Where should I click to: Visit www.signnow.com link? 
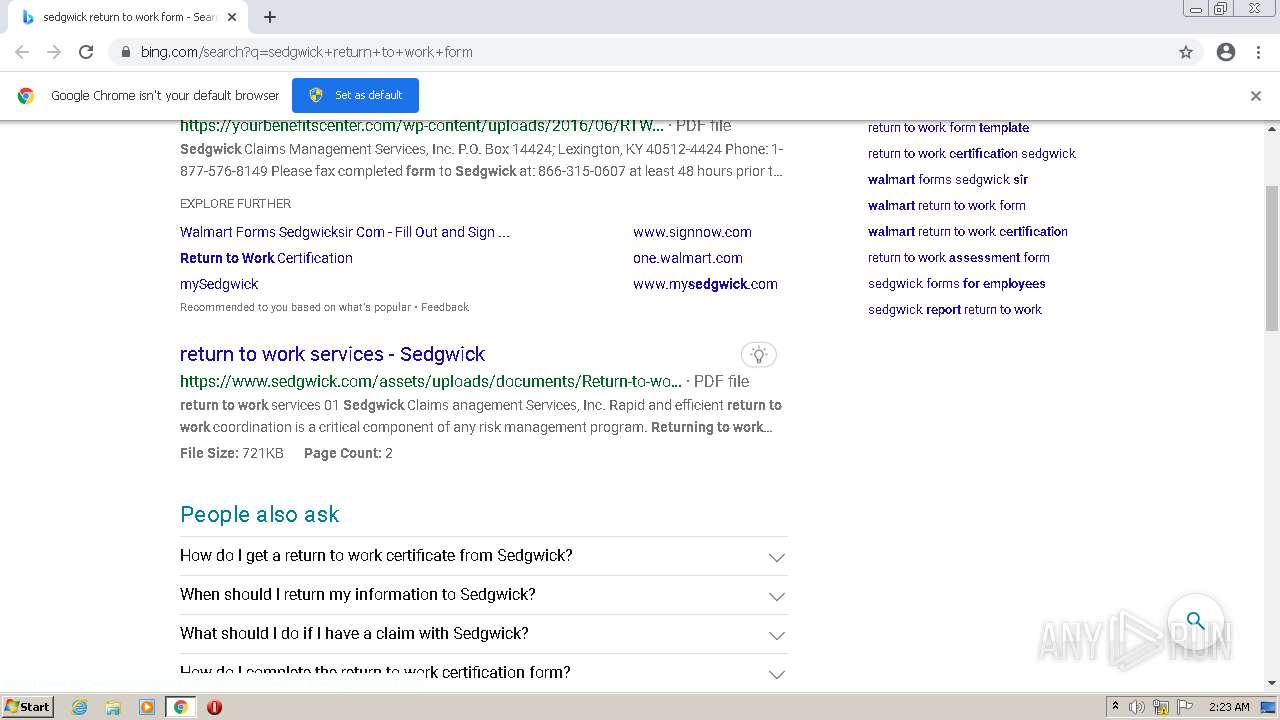[692, 232]
